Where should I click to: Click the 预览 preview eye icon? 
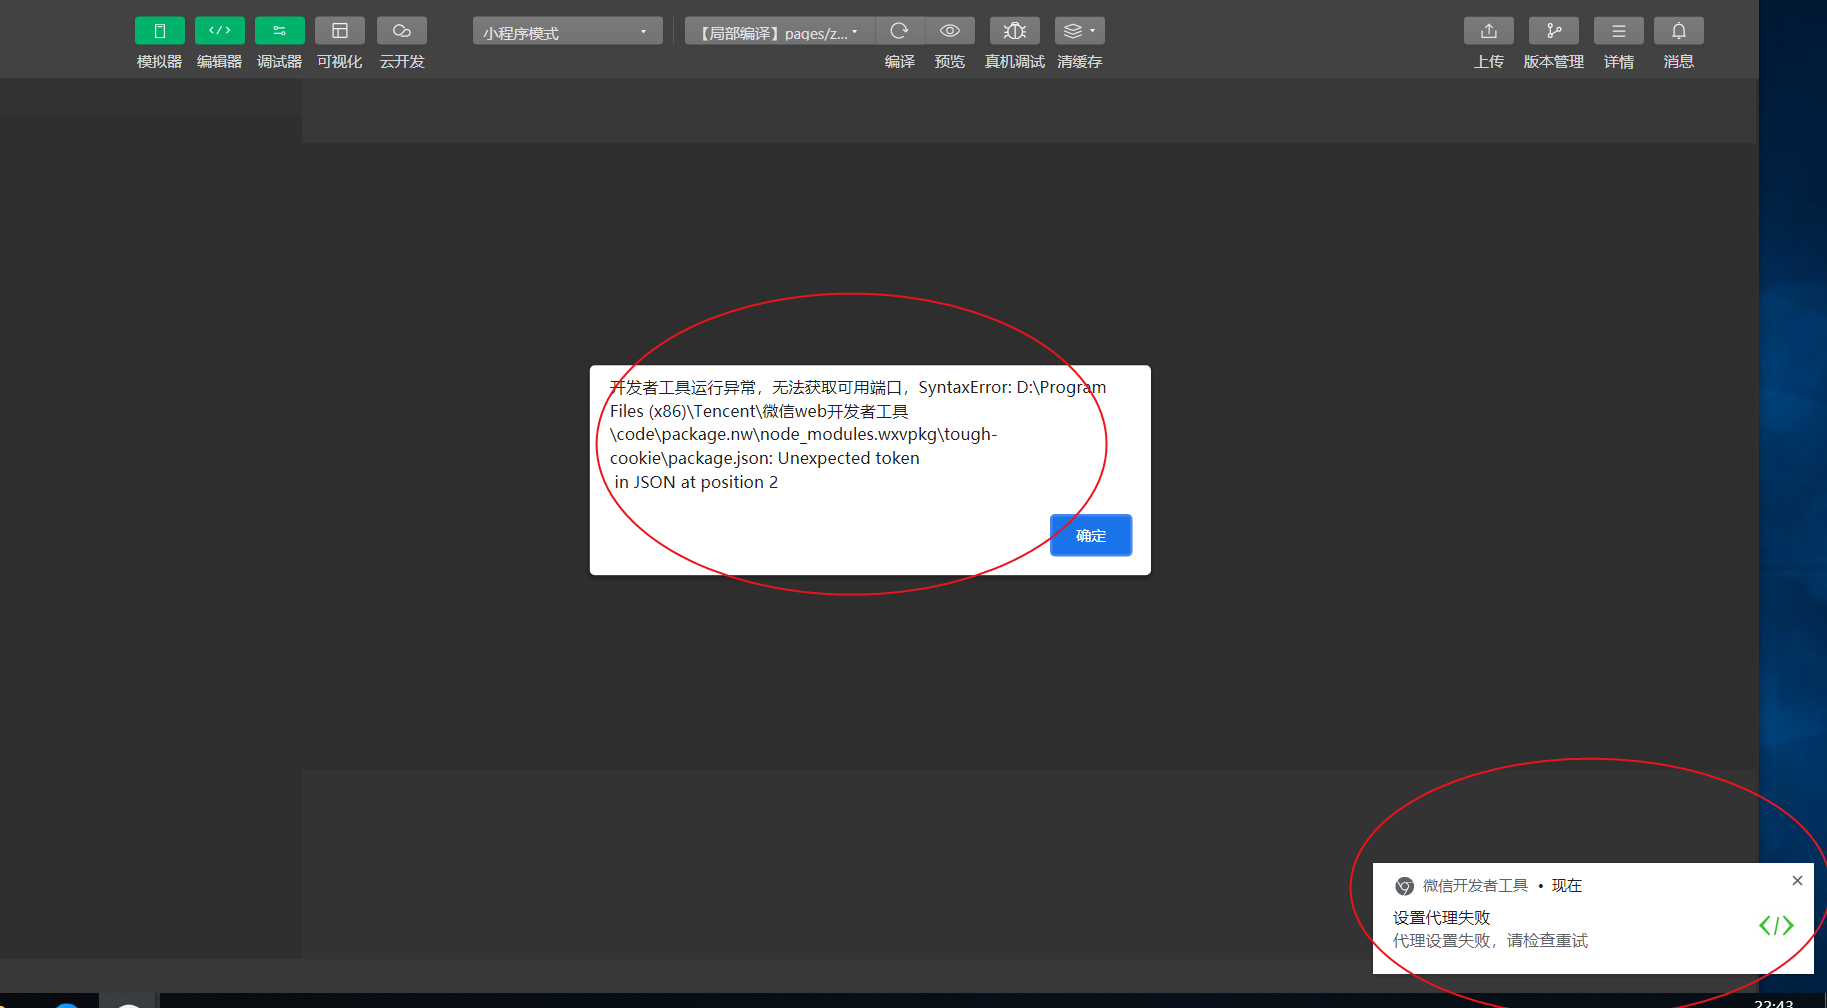click(950, 31)
